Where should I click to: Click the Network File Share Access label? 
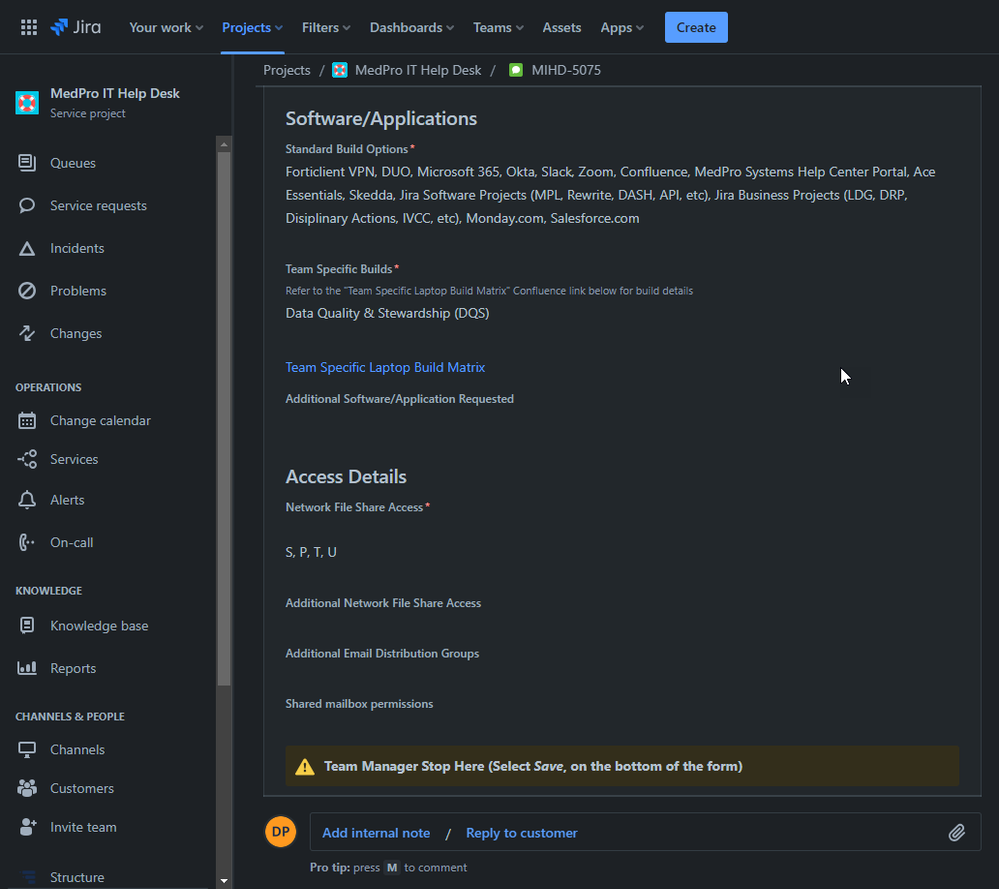pos(354,507)
